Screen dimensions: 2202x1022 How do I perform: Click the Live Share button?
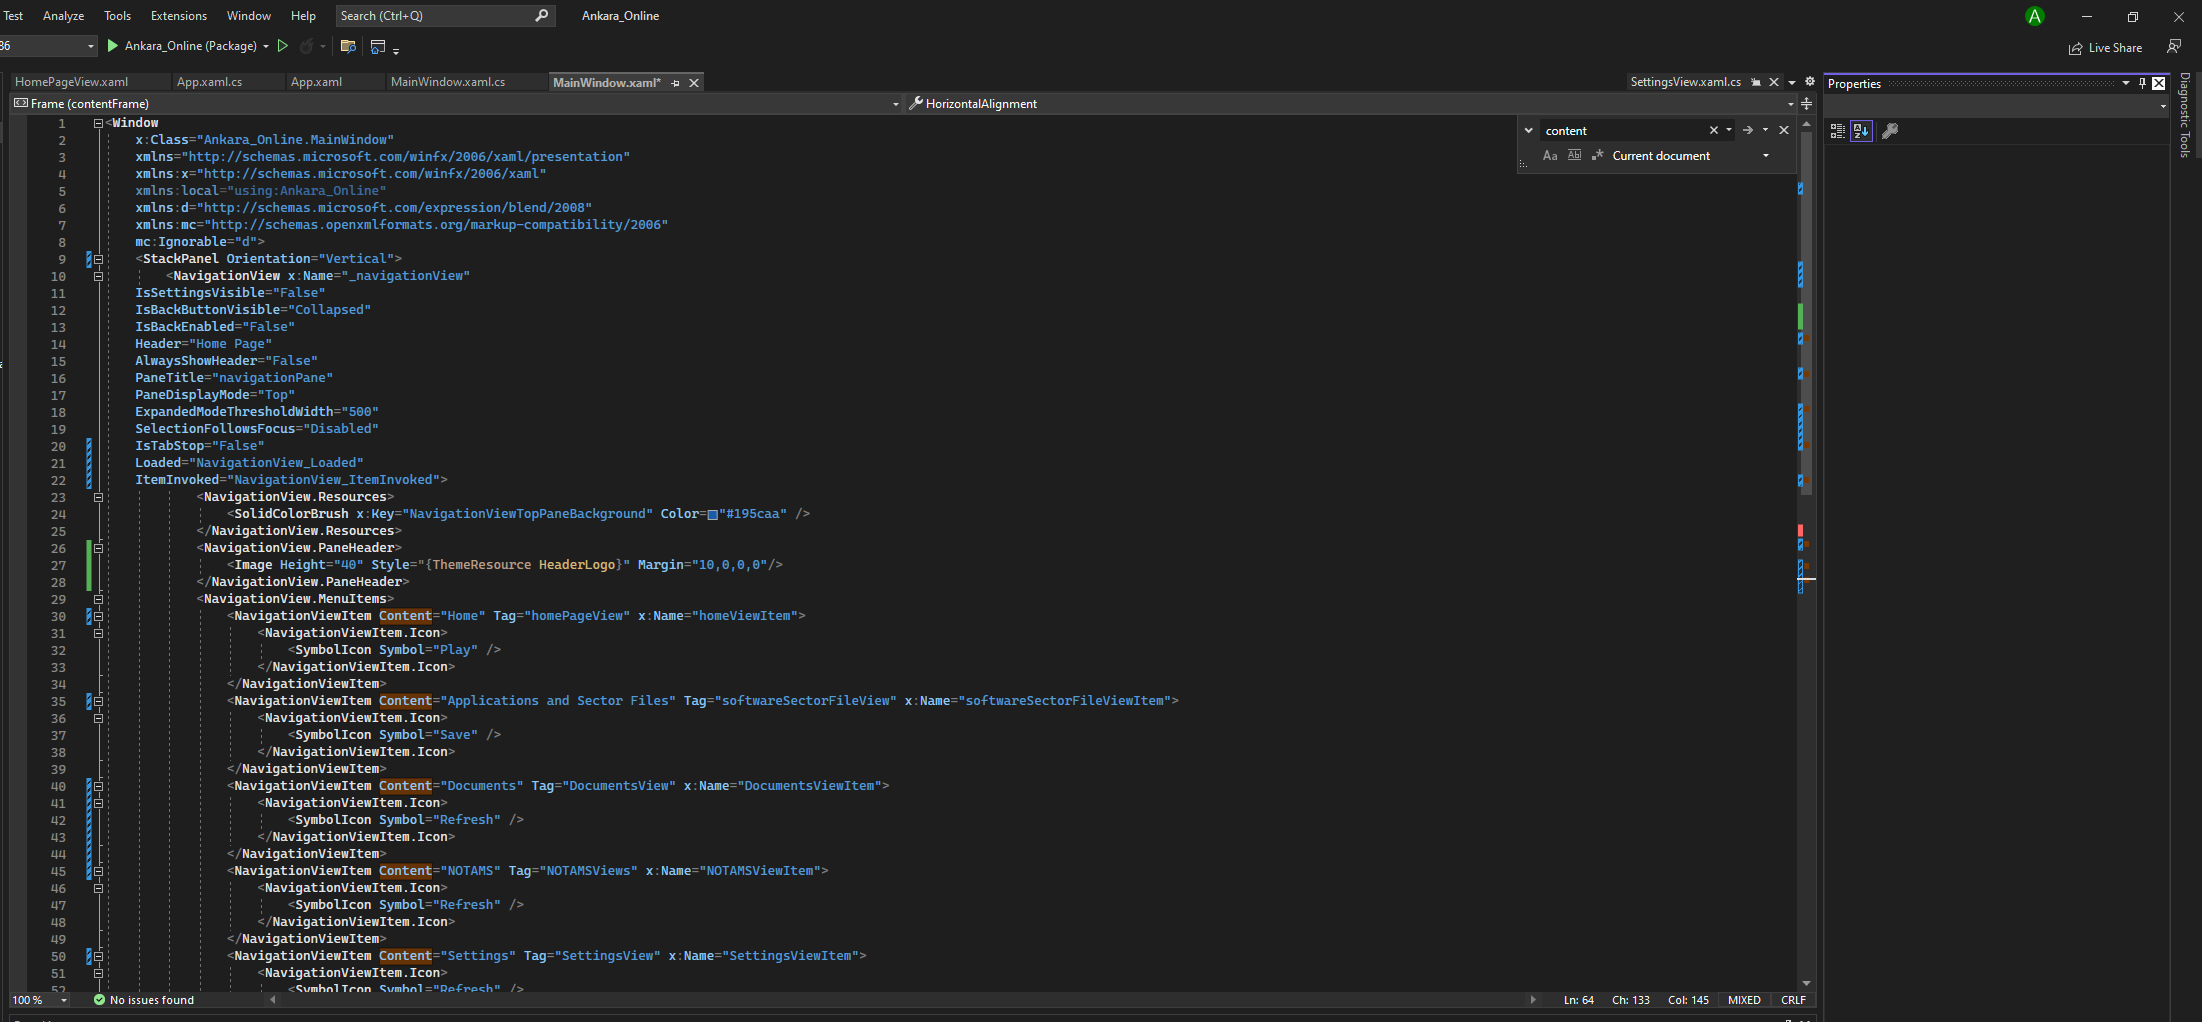point(2106,48)
